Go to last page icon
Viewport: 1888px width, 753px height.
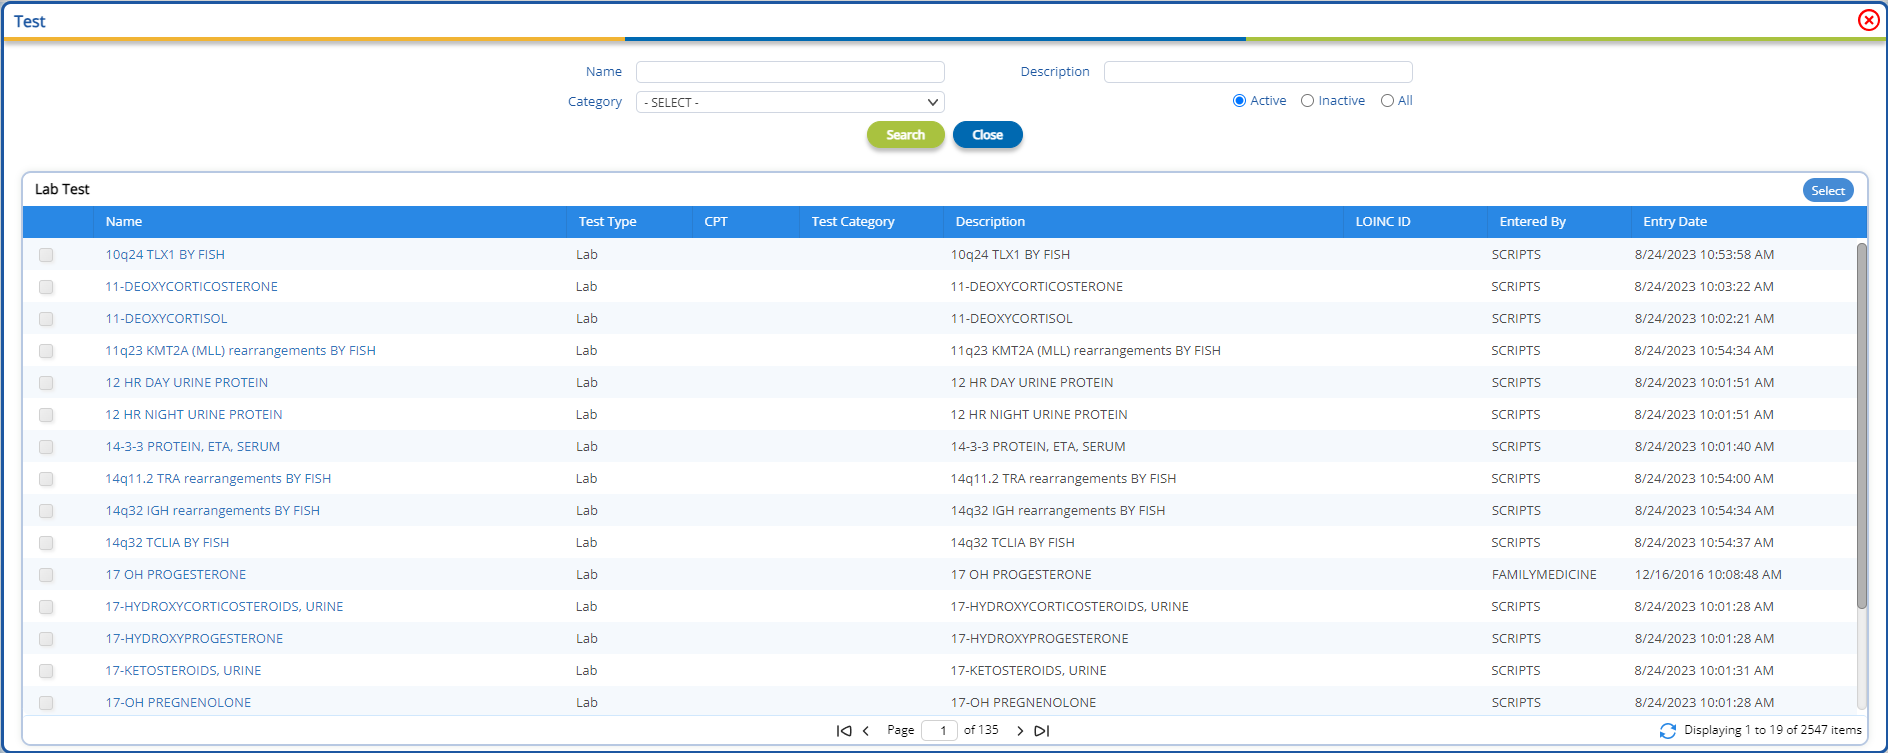click(1042, 731)
